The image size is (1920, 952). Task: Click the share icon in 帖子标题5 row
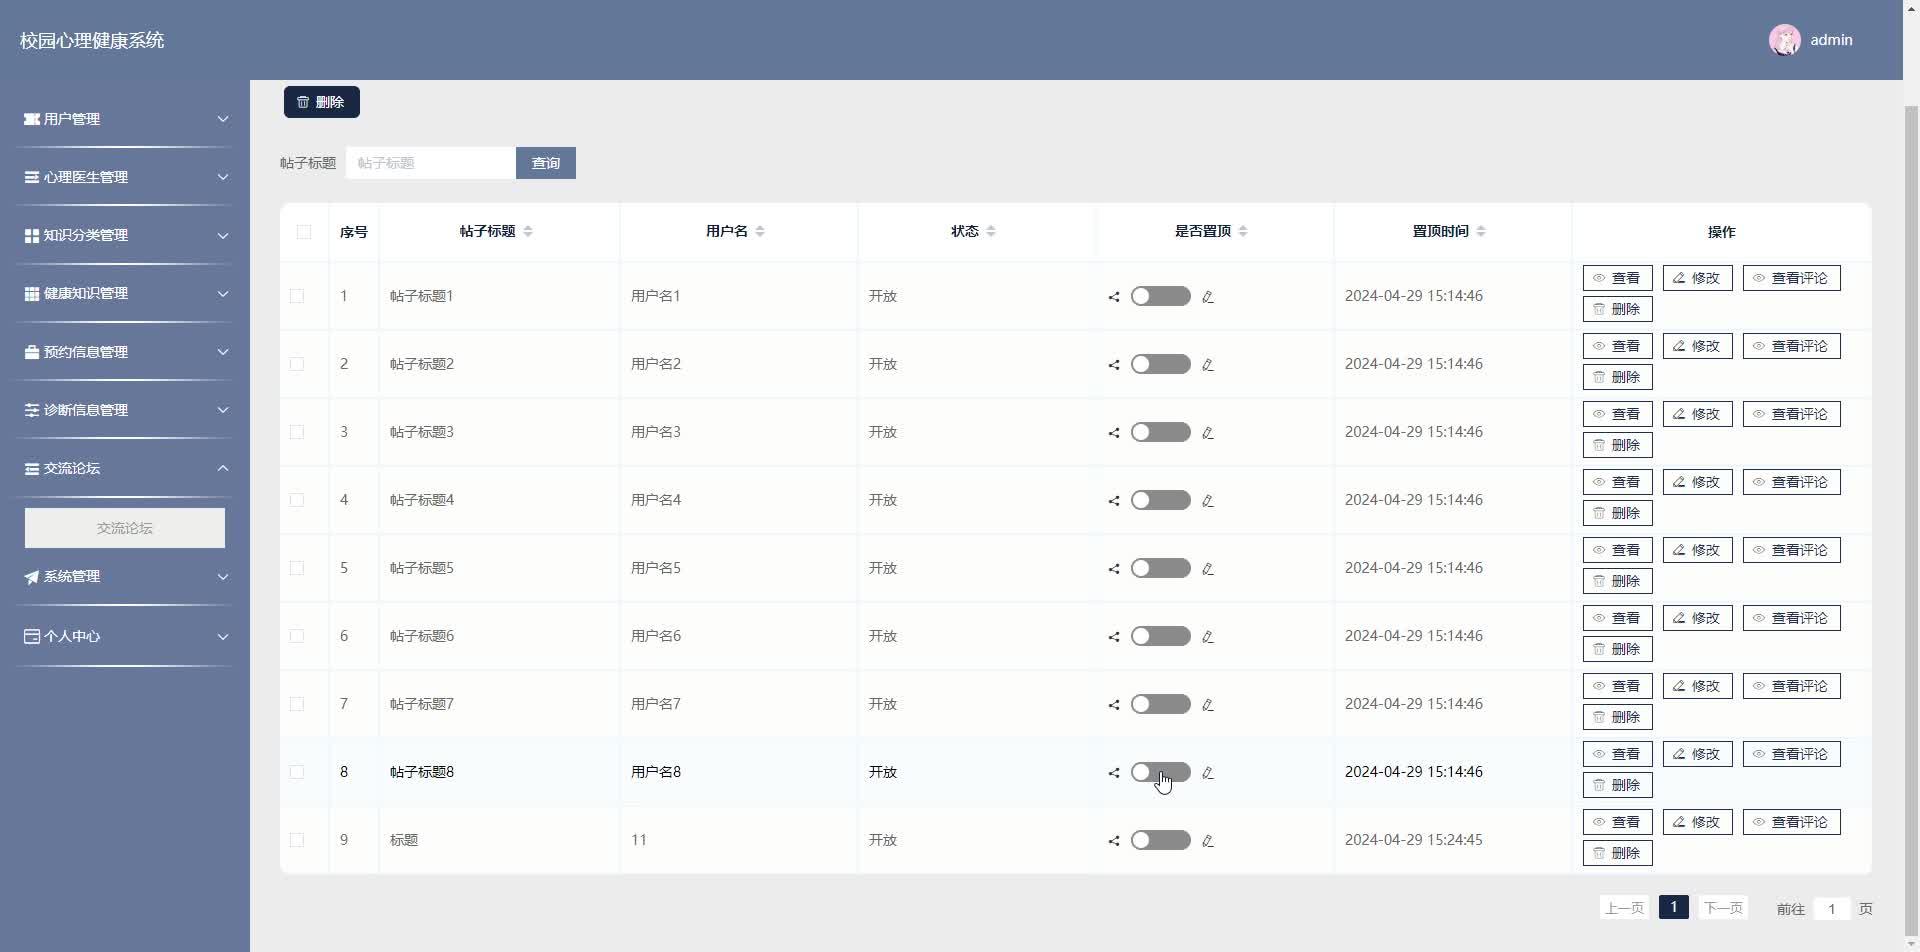[1114, 569]
